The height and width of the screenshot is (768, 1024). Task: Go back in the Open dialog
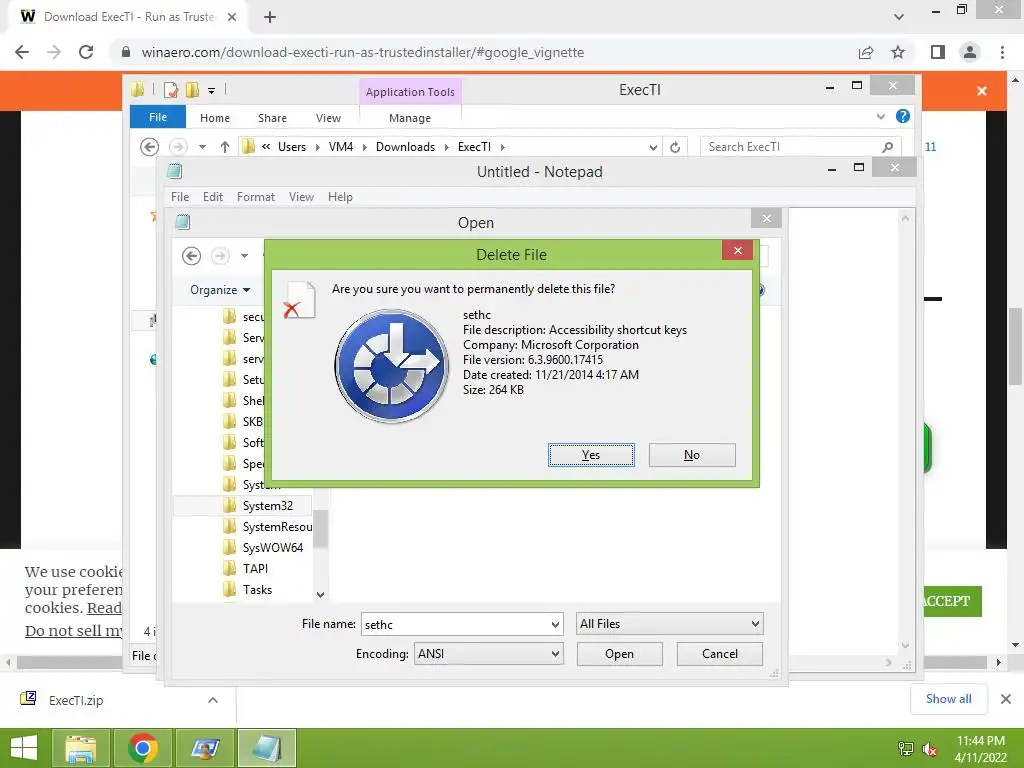point(191,255)
